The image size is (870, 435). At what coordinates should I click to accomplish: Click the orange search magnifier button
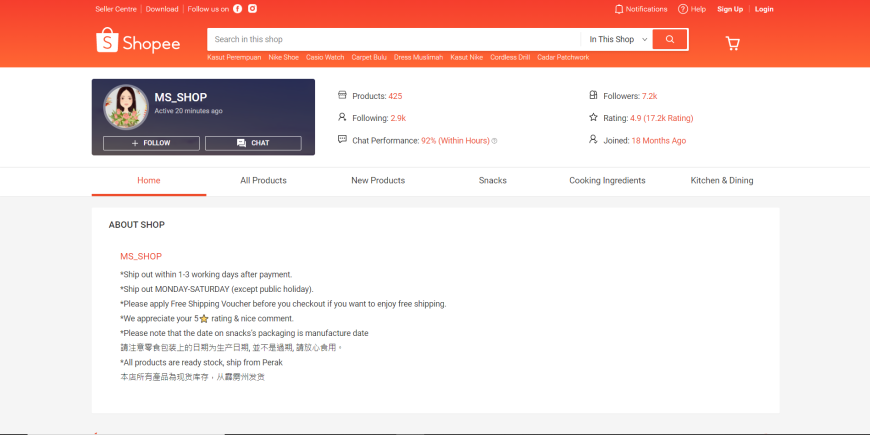(670, 39)
